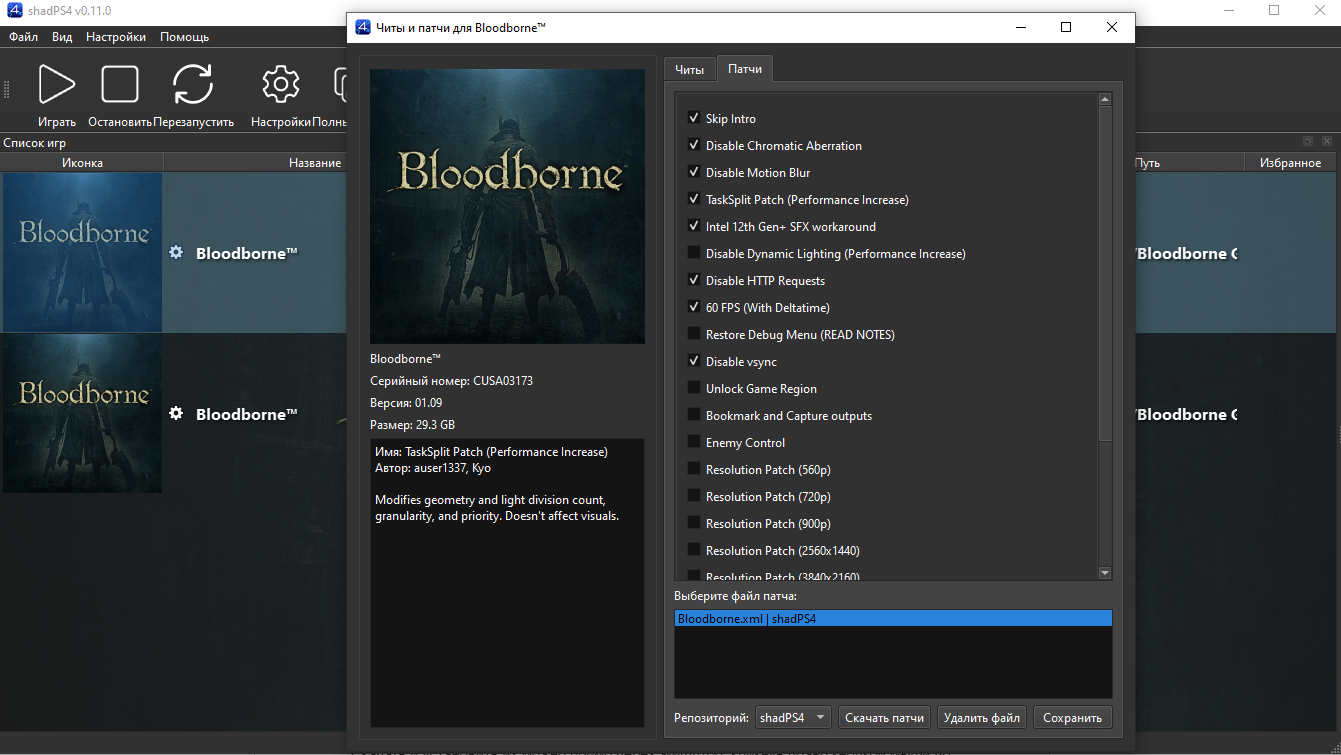
Task: Minimize the cheats and patches dialog
Action: [1020, 28]
